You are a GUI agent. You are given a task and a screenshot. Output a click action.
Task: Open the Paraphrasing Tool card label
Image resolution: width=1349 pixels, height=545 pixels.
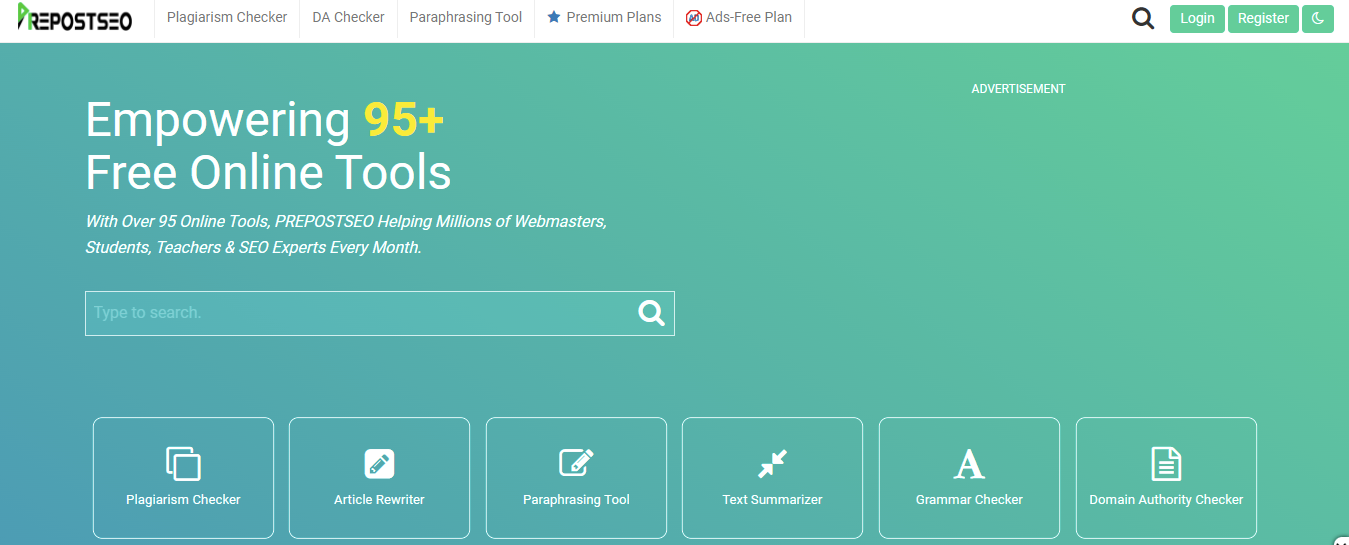tap(576, 499)
